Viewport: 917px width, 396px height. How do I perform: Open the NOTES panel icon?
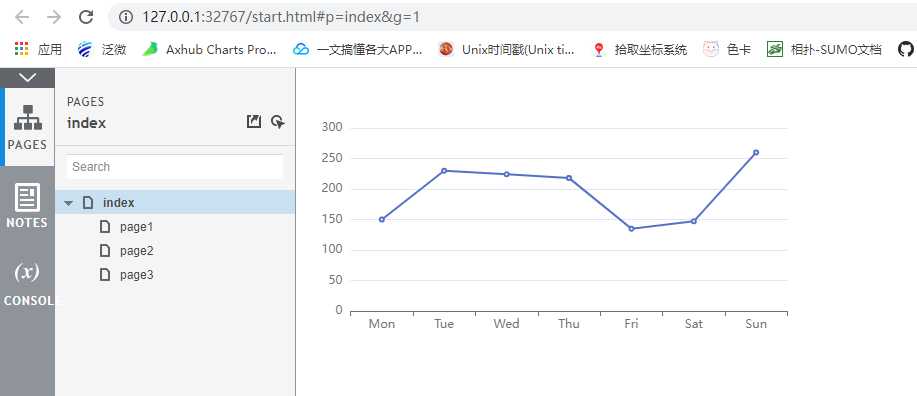click(x=27, y=205)
